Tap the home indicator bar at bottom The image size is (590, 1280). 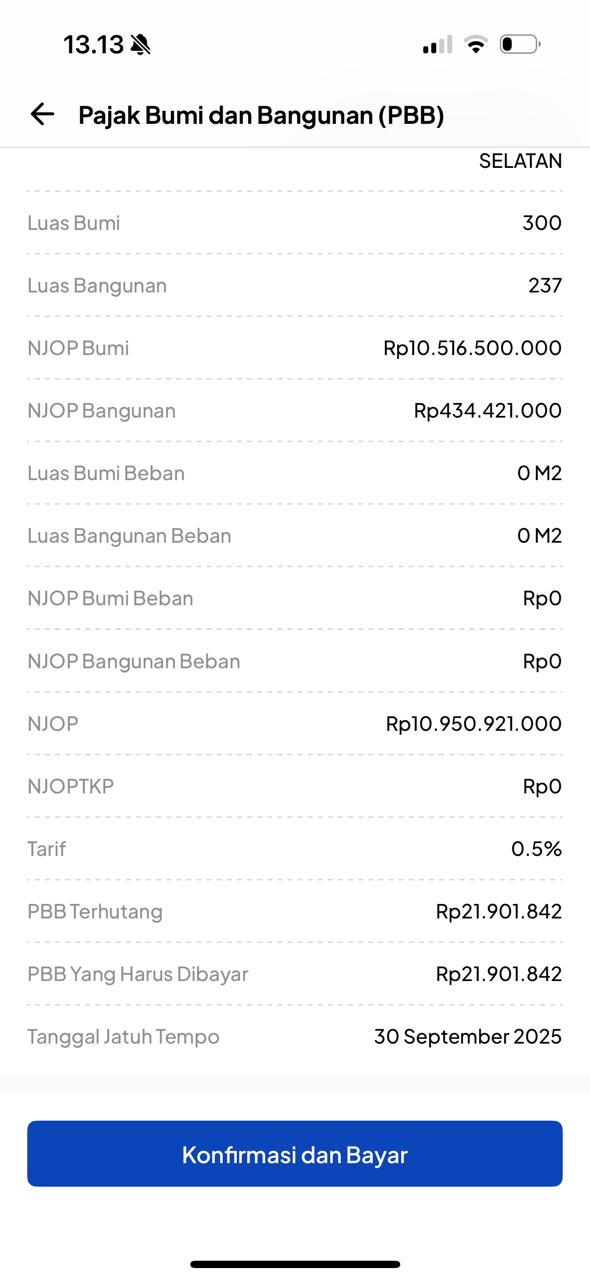tap(295, 1262)
